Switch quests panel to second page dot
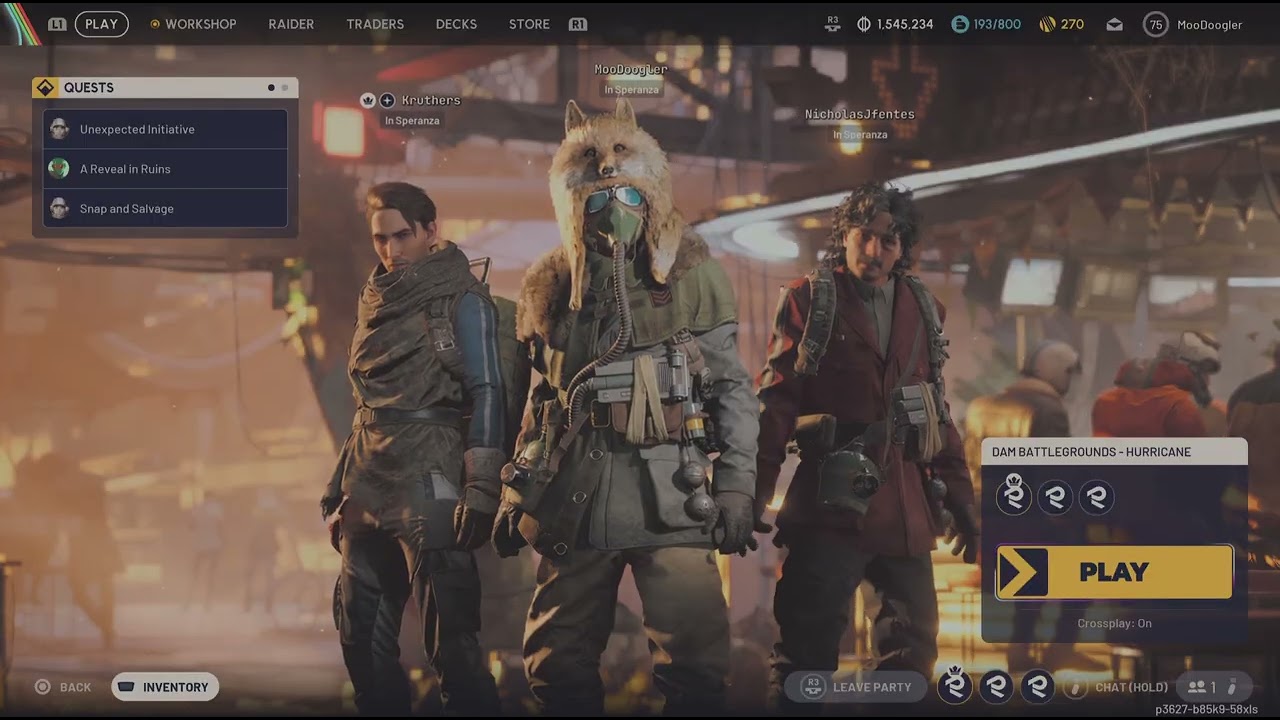The height and width of the screenshot is (720, 1280). pyautogui.click(x=285, y=88)
